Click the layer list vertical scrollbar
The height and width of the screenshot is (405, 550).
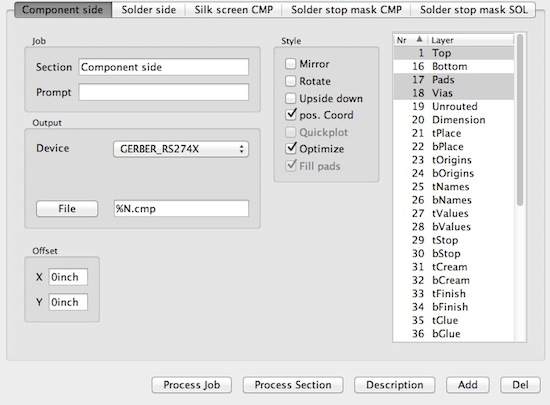(520, 119)
